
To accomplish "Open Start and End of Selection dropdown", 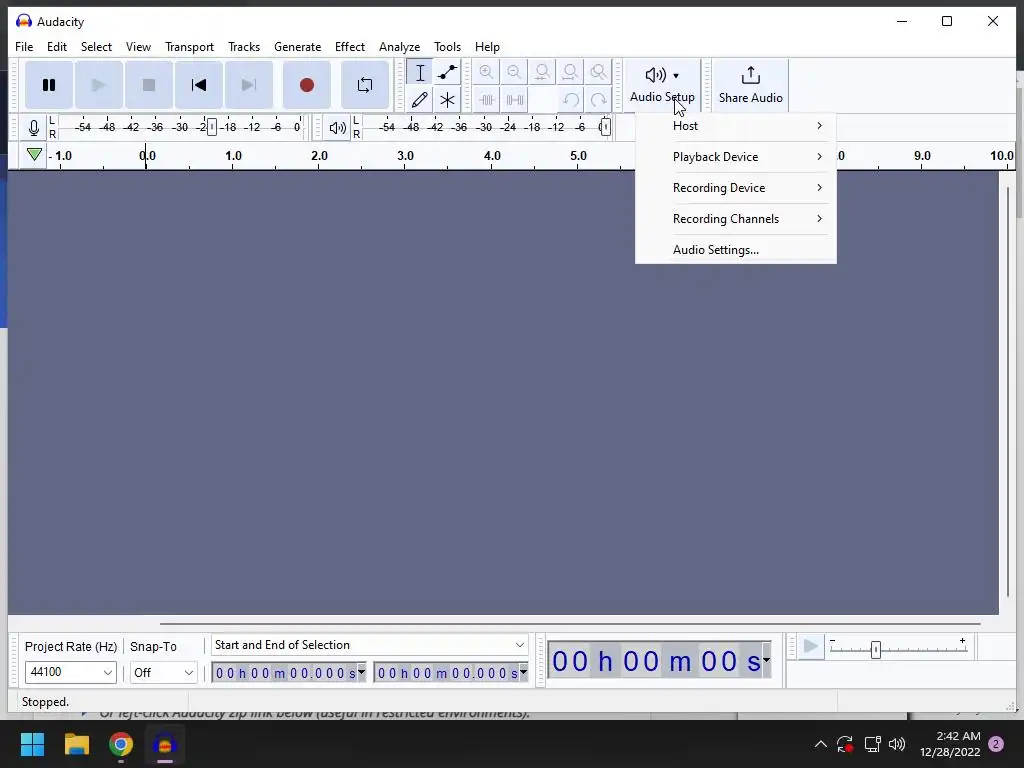I will [370, 645].
